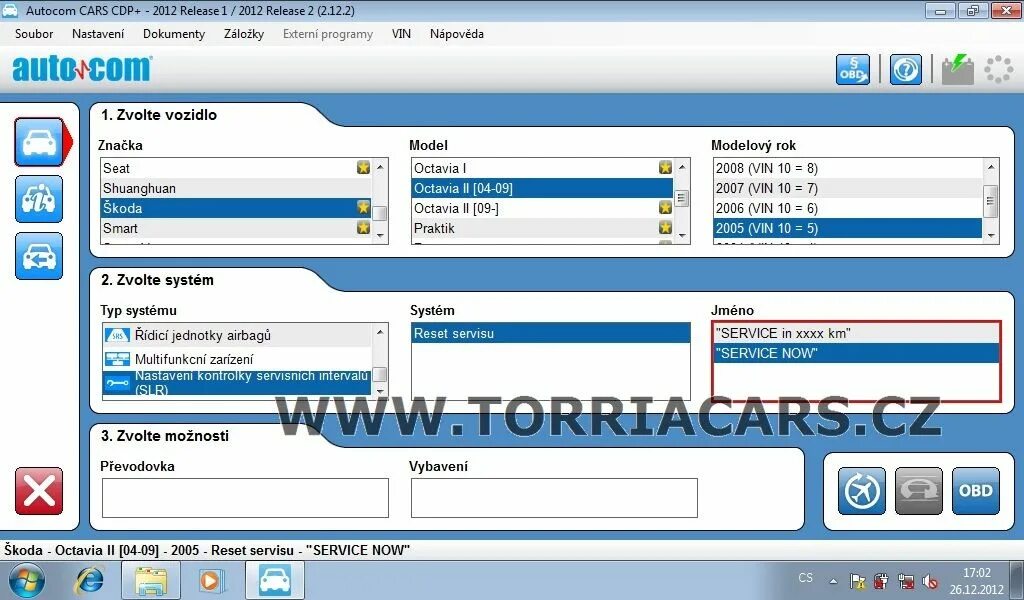Image resolution: width=1024 pixels, height=600 pixels.
Task: Open the OBD legislation icon in header
Action: coord(853,69)
